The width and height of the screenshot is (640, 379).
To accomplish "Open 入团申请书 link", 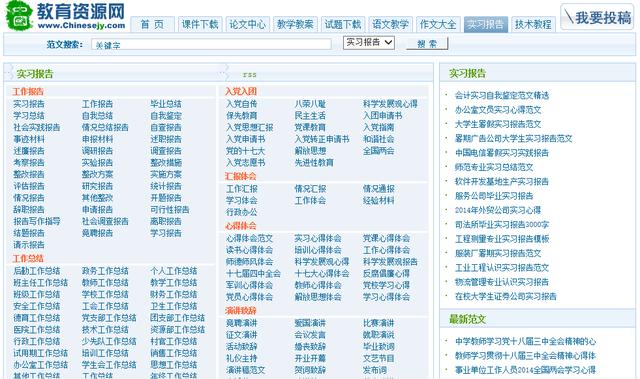I will pyautogui.click(x=382, y=116).
